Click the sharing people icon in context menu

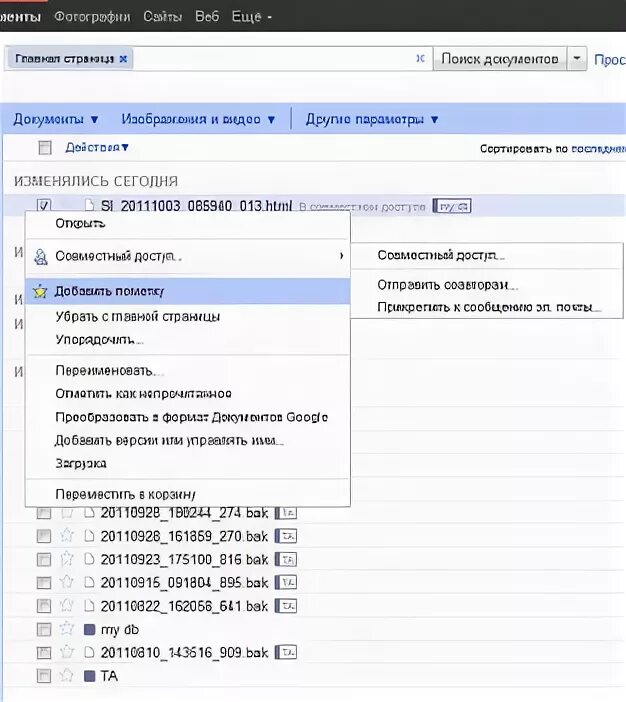coord(41,257)
